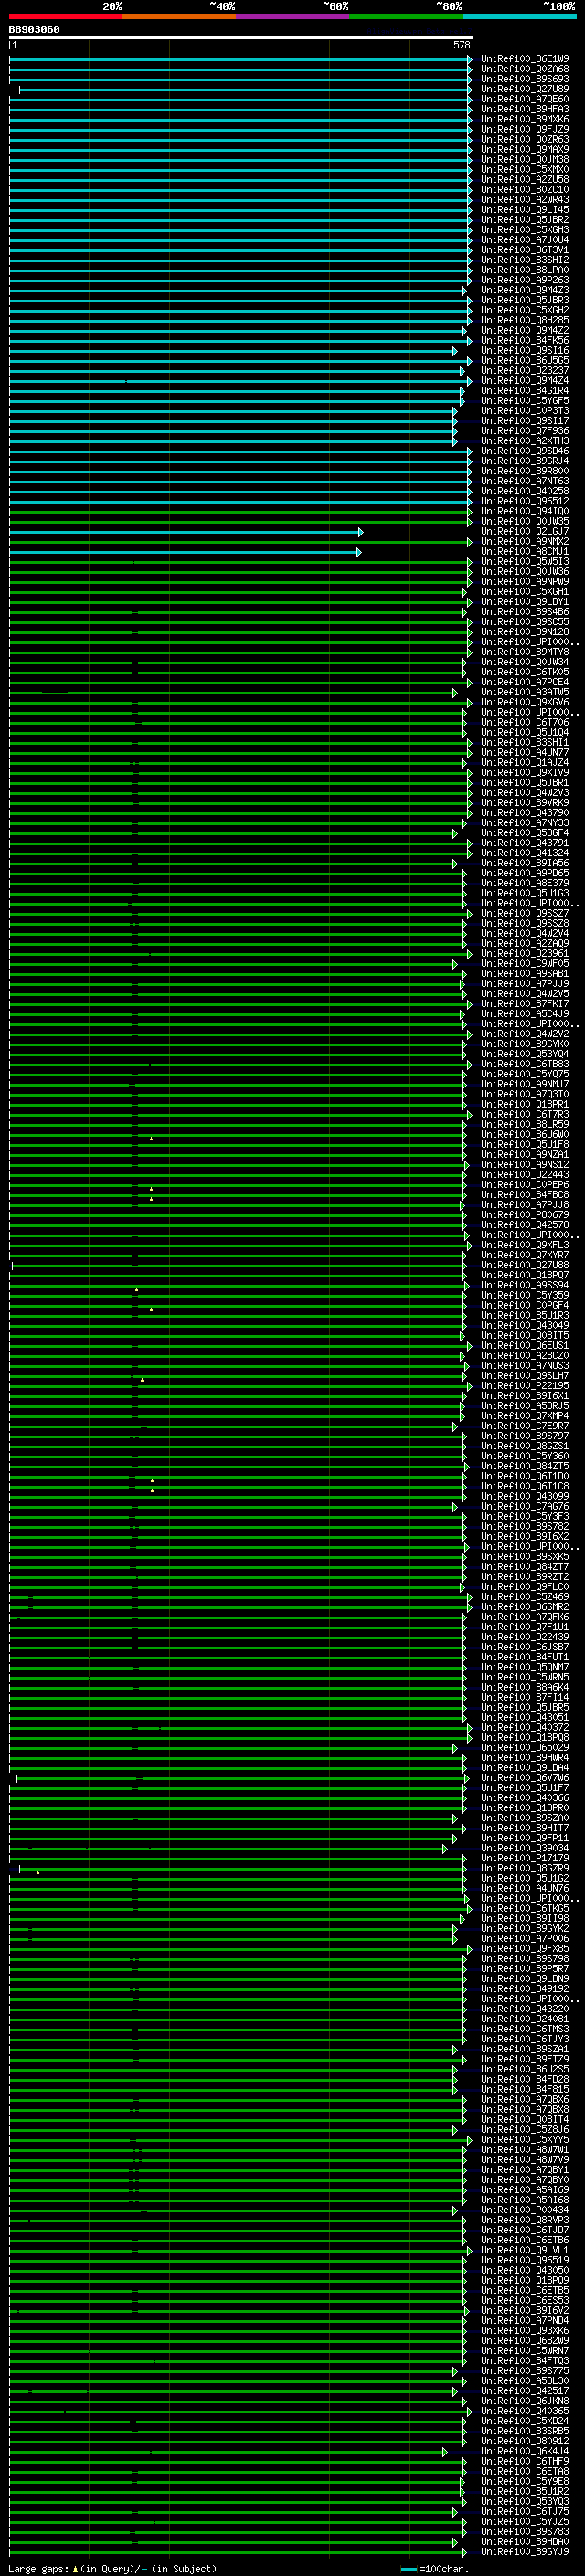The height and width of the screenshot is (2576, 585).
Task: Open hit UniRef100_O23961
Action: tap(525, 954)
